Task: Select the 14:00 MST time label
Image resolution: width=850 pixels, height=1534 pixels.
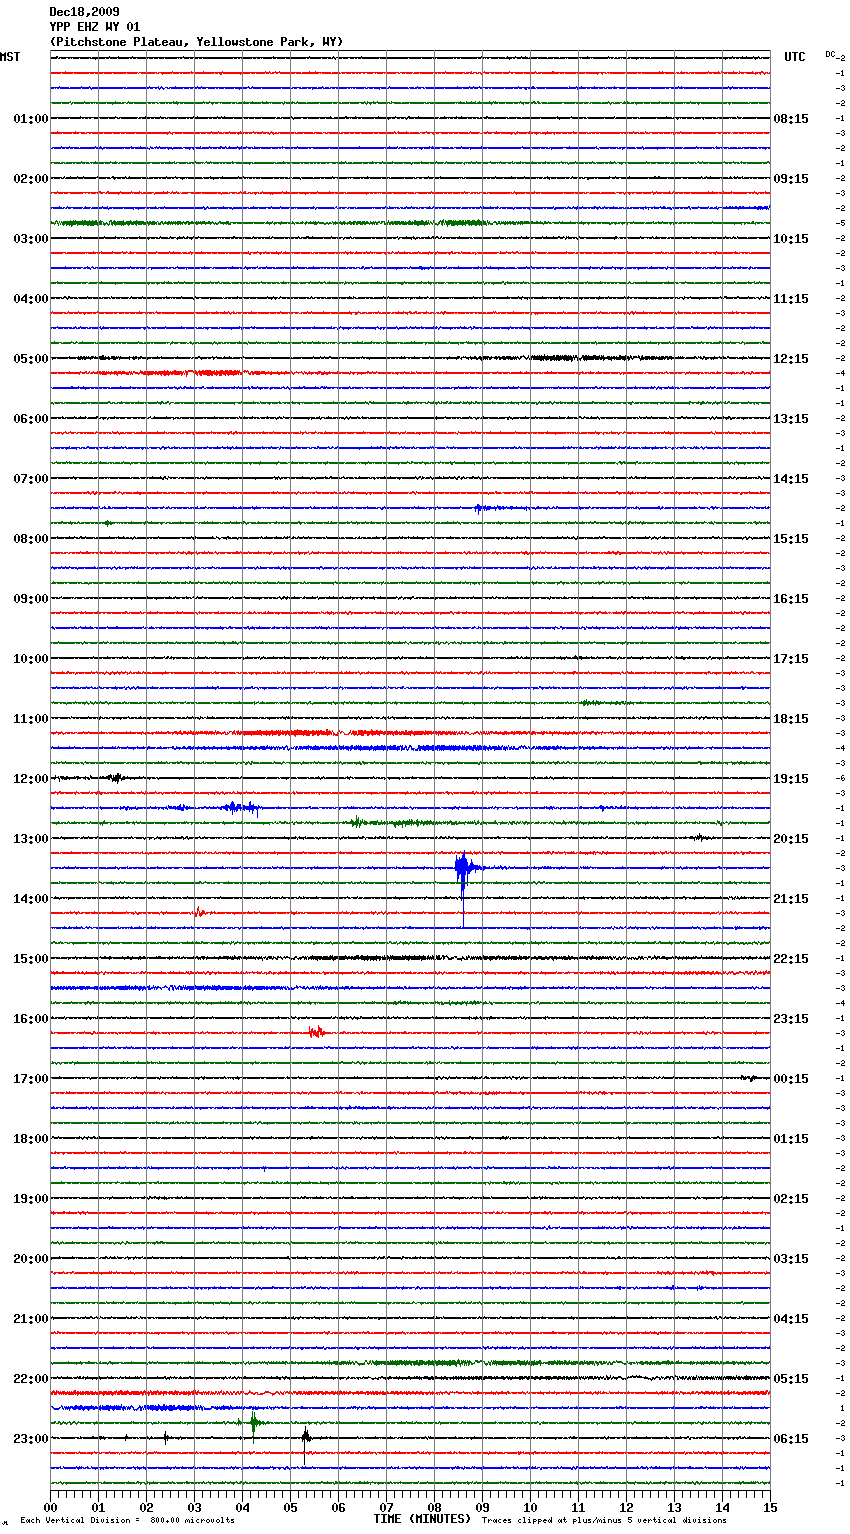Action: point(31,899)
